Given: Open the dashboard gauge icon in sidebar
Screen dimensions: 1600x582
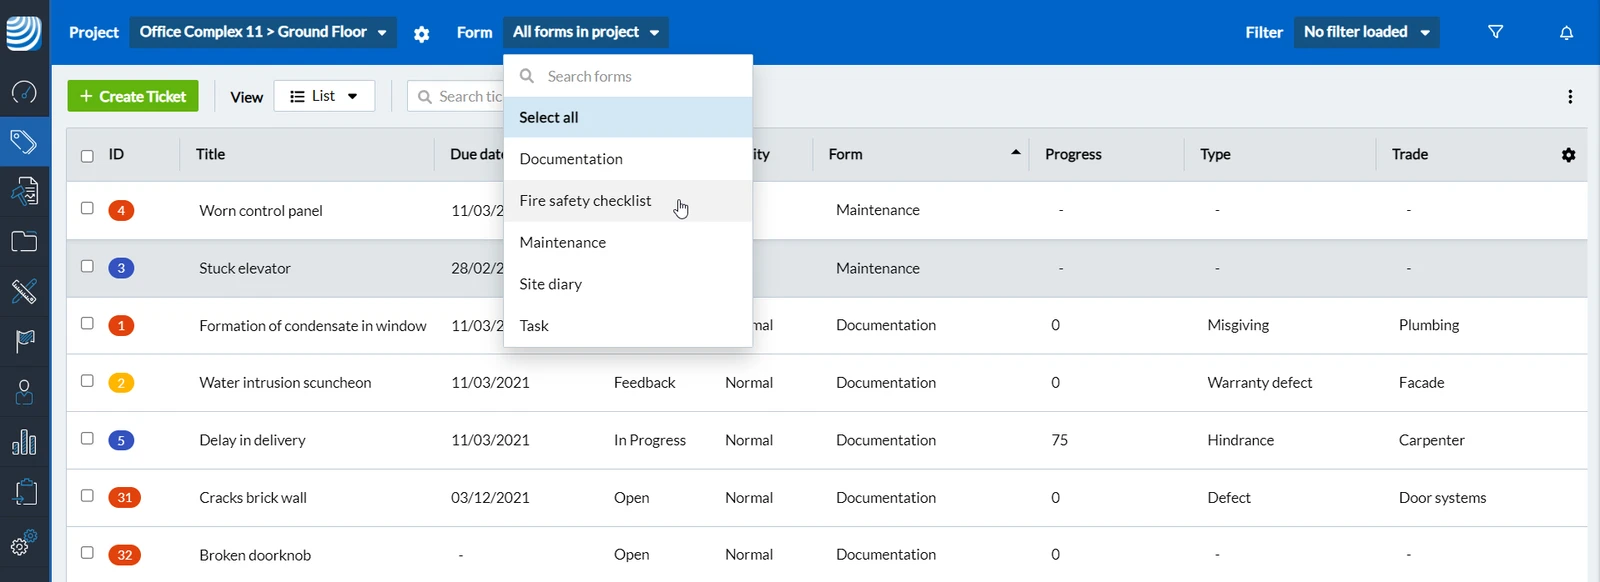Looking at the screenshot, I should pos(24,92).
